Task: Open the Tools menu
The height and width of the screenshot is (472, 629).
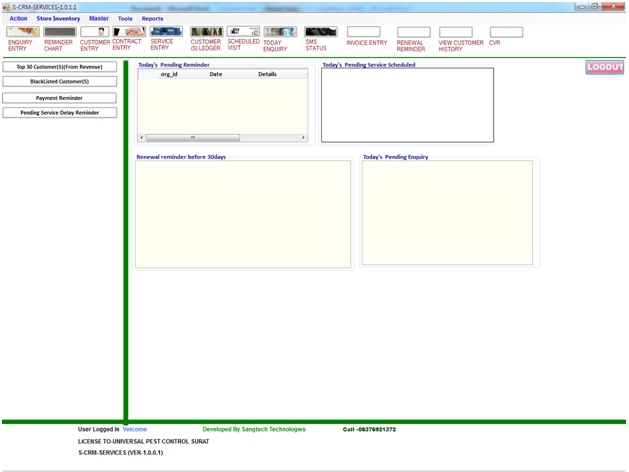Action: pyautogui.click(x=125, y=18)
